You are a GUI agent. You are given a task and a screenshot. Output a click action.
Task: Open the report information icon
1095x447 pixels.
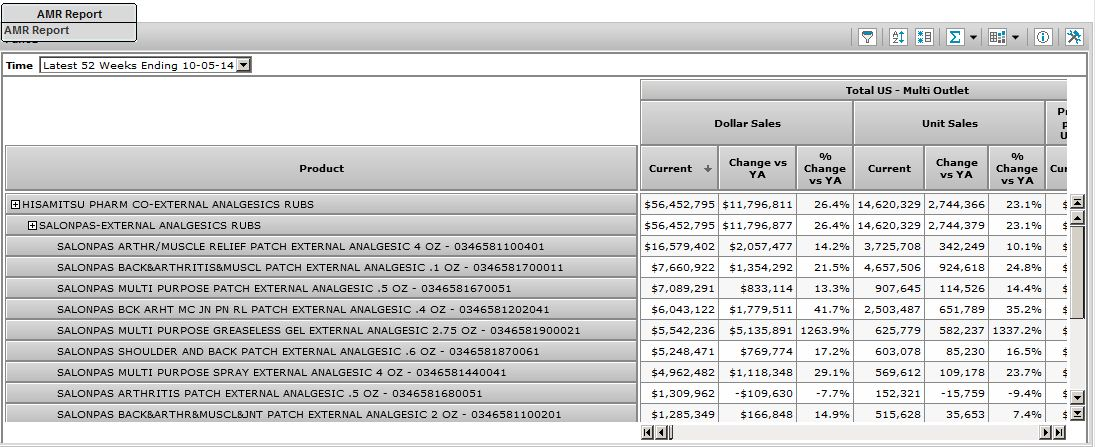pyautogui.click(x=1043, y=37)
